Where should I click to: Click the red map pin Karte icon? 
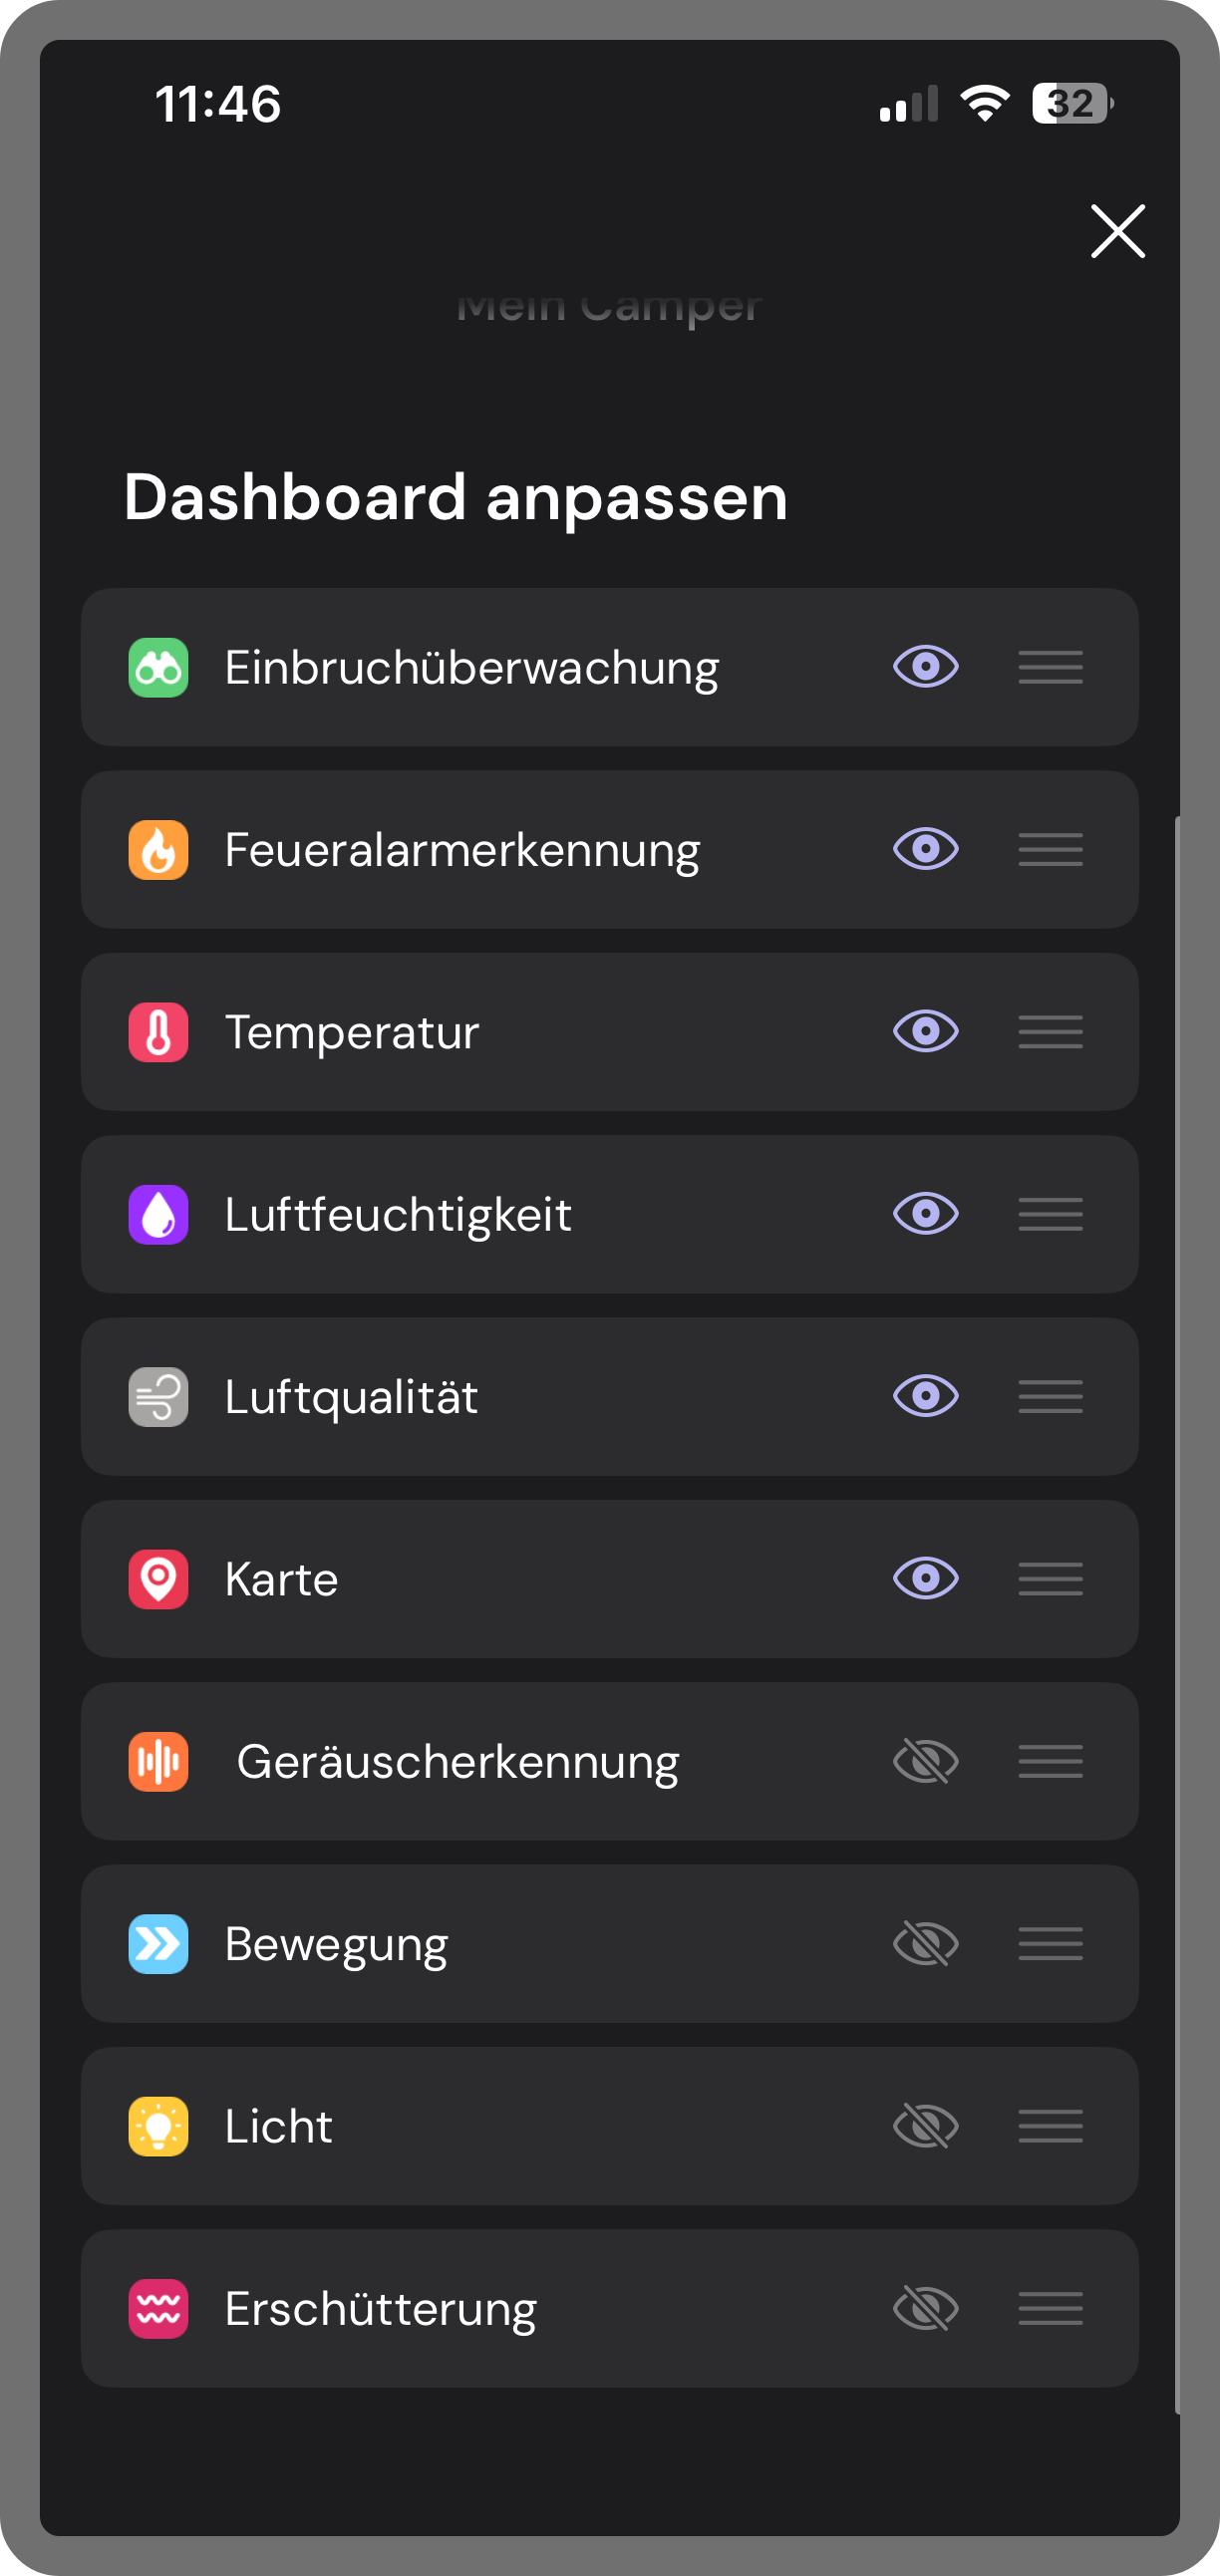point(158,1579)
